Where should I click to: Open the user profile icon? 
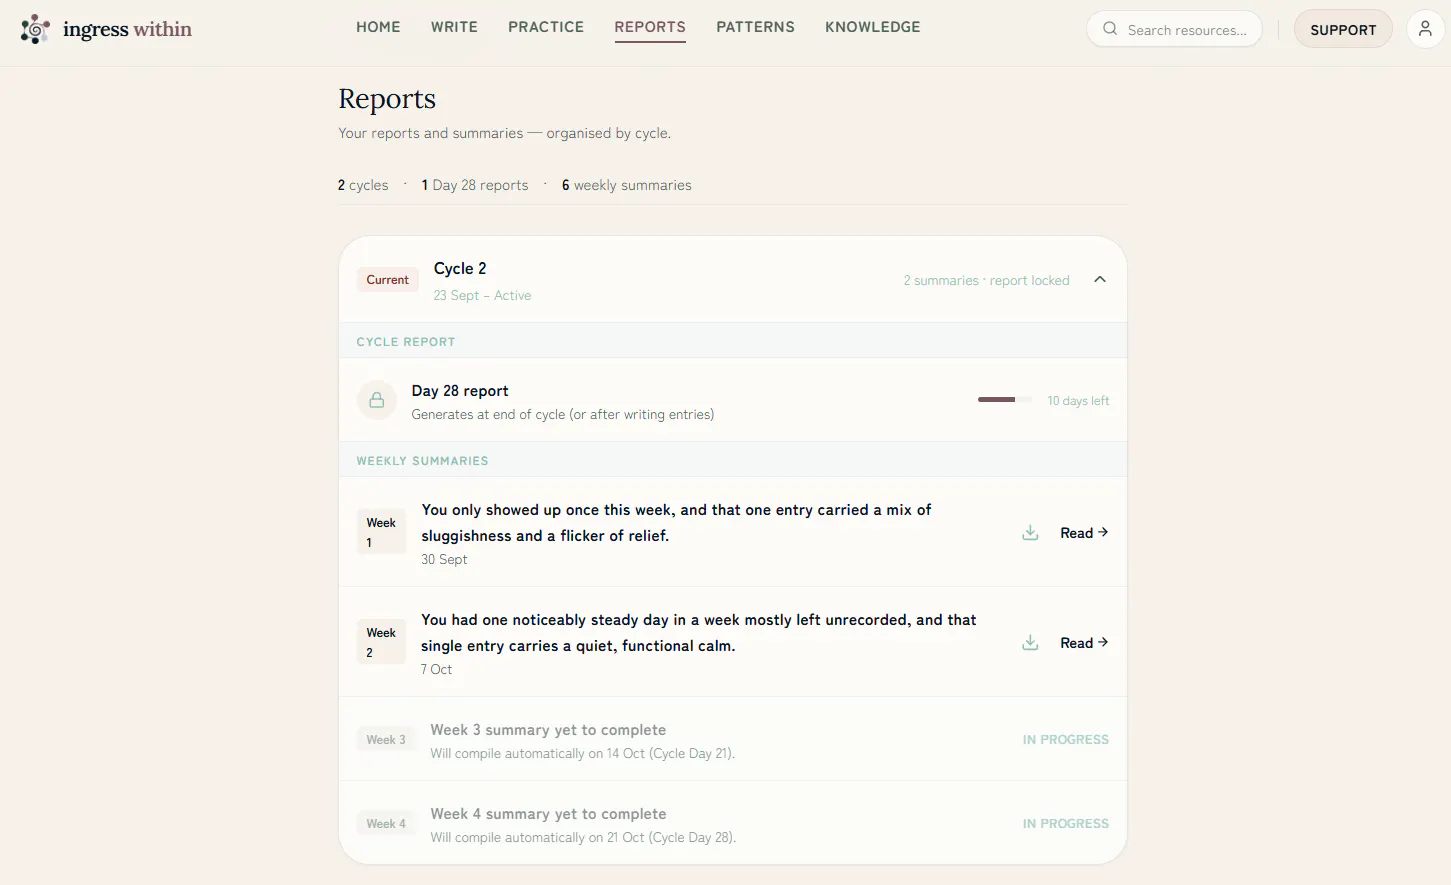point(1425,29)
